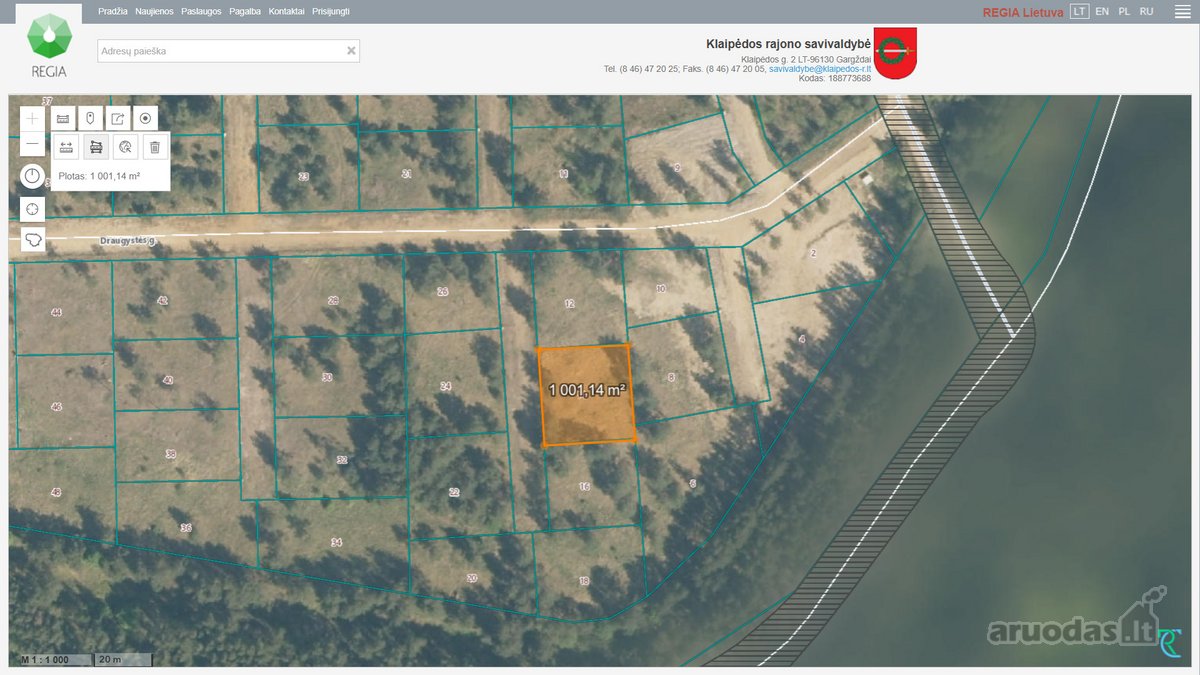Focus the Adresų paieška search field
This screenshot has width=1200, height=675.
coord(228,51)
